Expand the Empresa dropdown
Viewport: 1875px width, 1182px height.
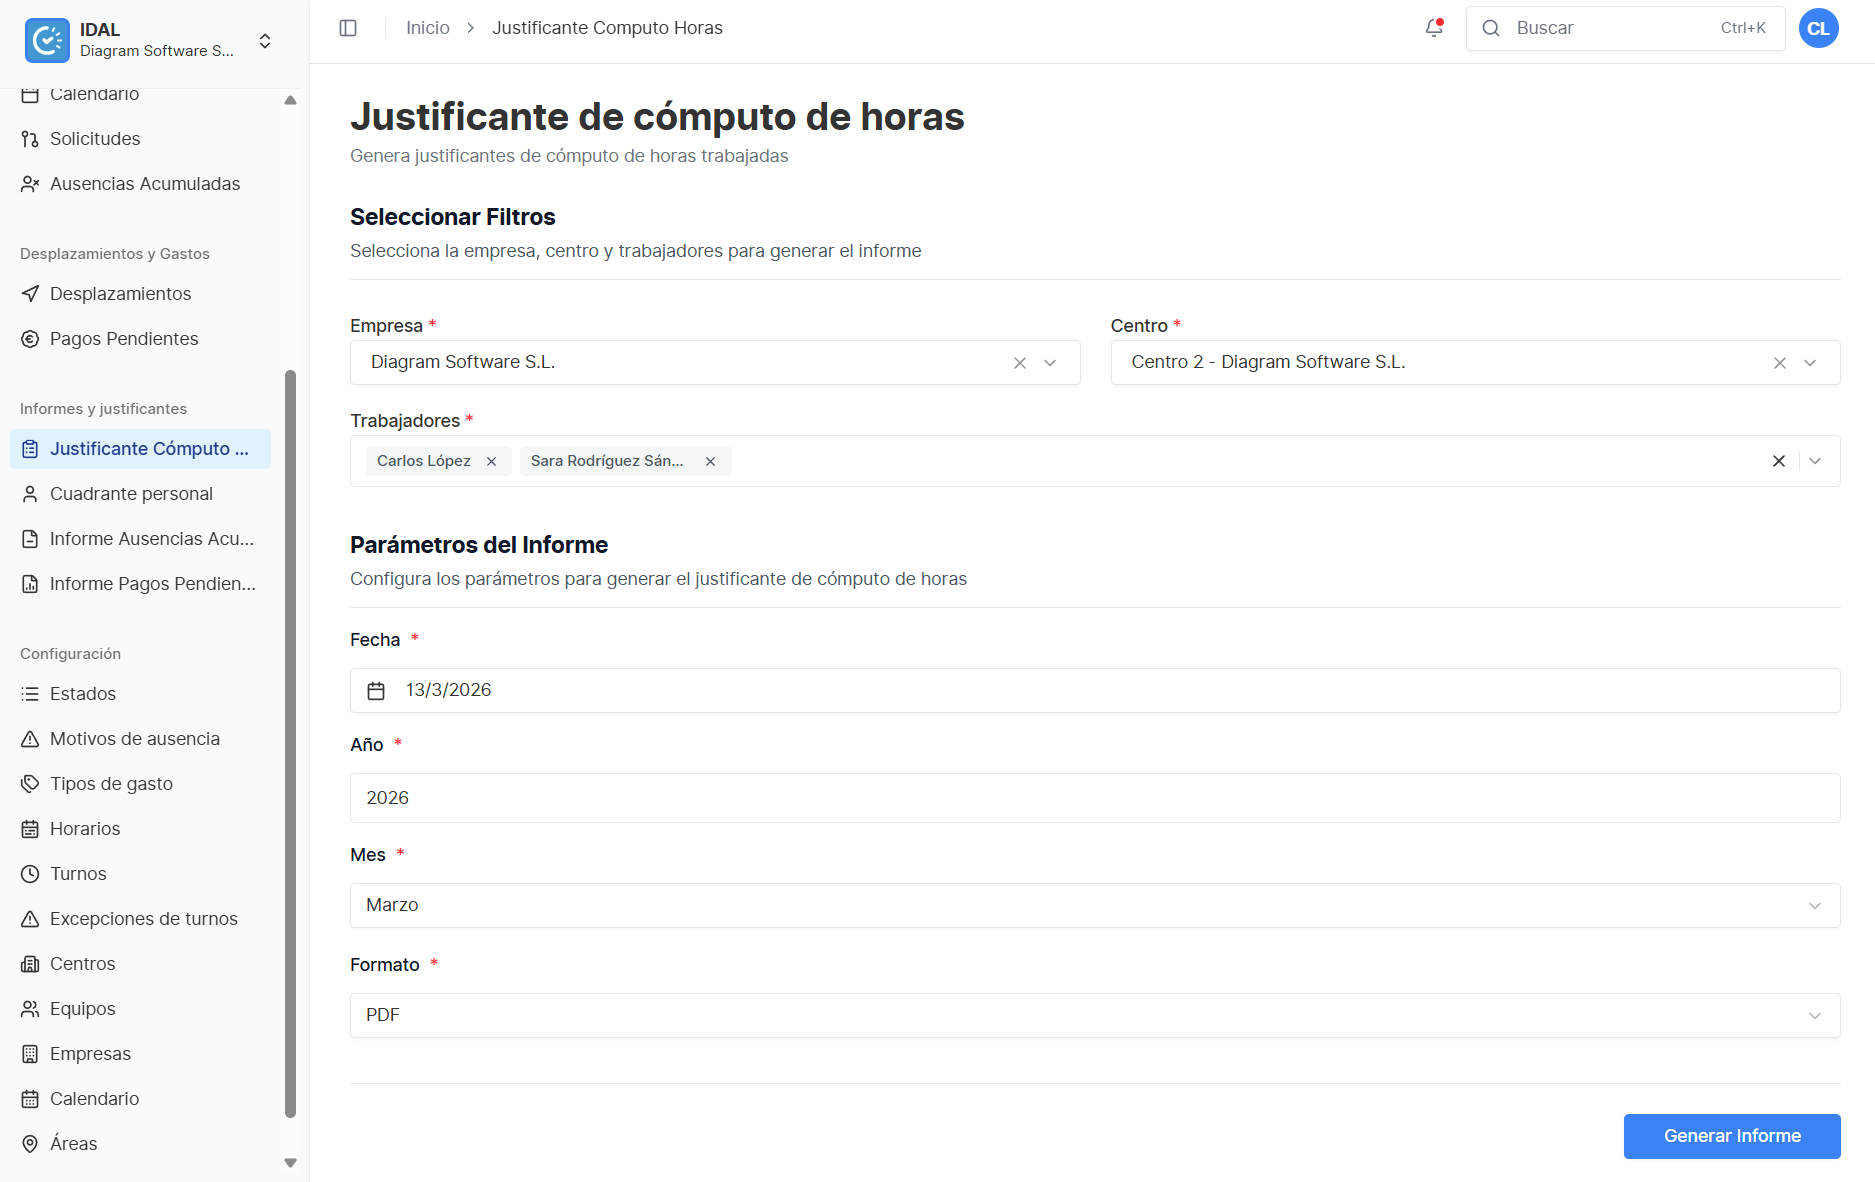(1050, 363)
